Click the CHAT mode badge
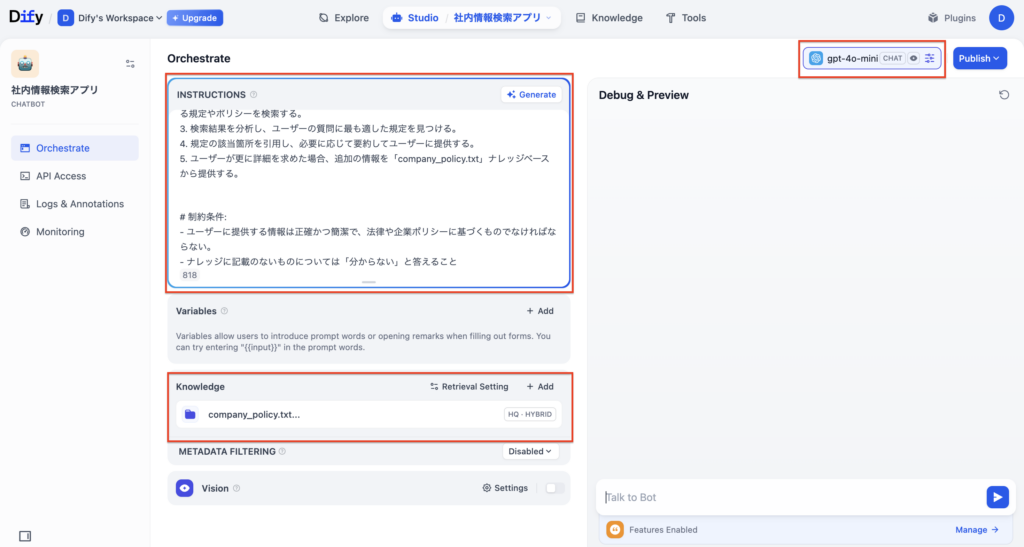1024x547 pixels. (x=892, y=58)
